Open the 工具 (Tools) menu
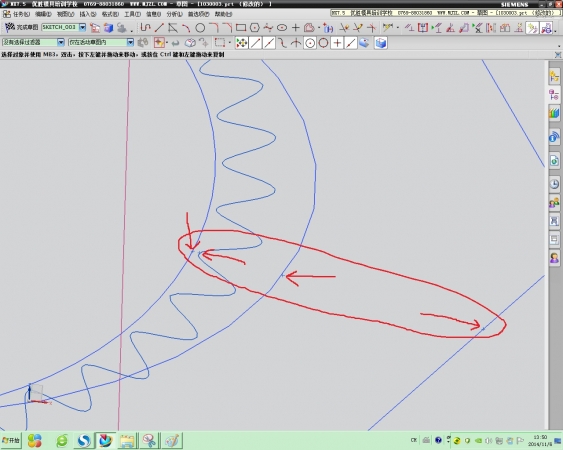Image resolution: width=563 pixels, height=450 pixels. point(132,14)
